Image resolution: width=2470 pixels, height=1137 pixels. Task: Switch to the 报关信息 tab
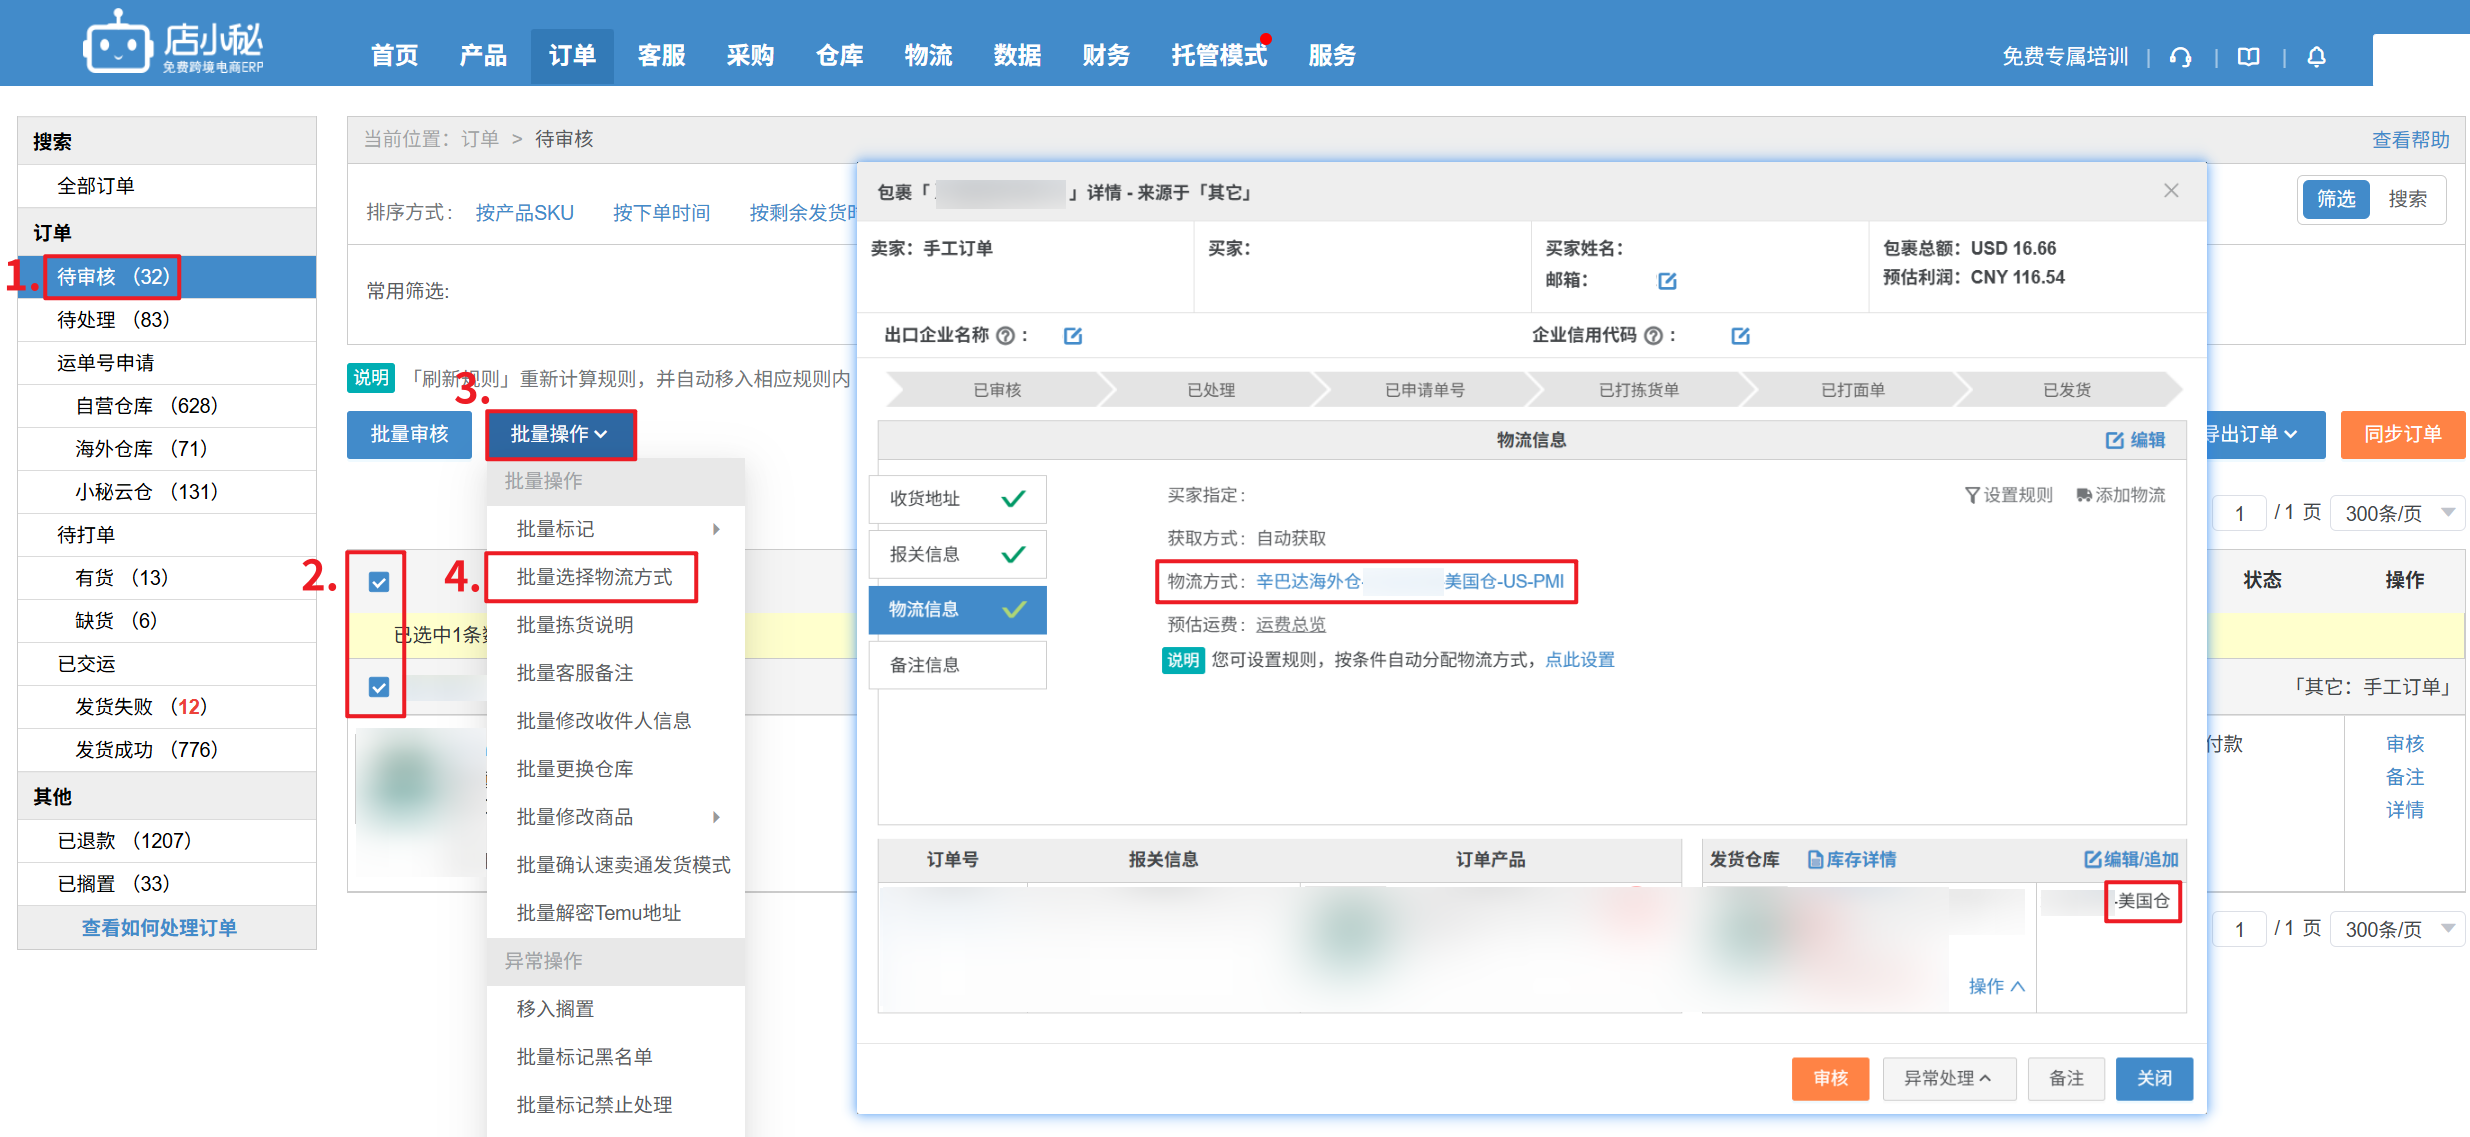click(x=957, y=554)
